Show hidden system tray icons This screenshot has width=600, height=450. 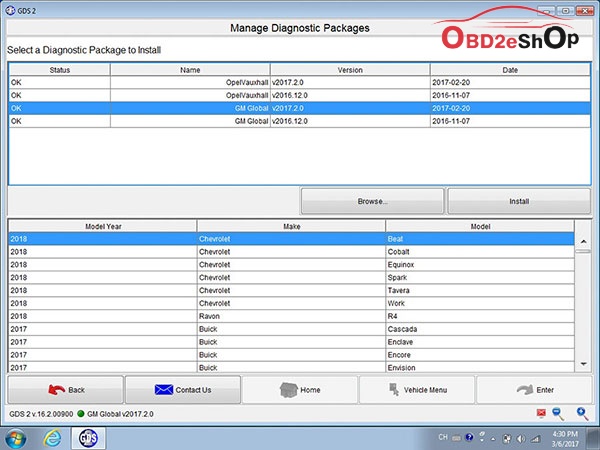494,439
